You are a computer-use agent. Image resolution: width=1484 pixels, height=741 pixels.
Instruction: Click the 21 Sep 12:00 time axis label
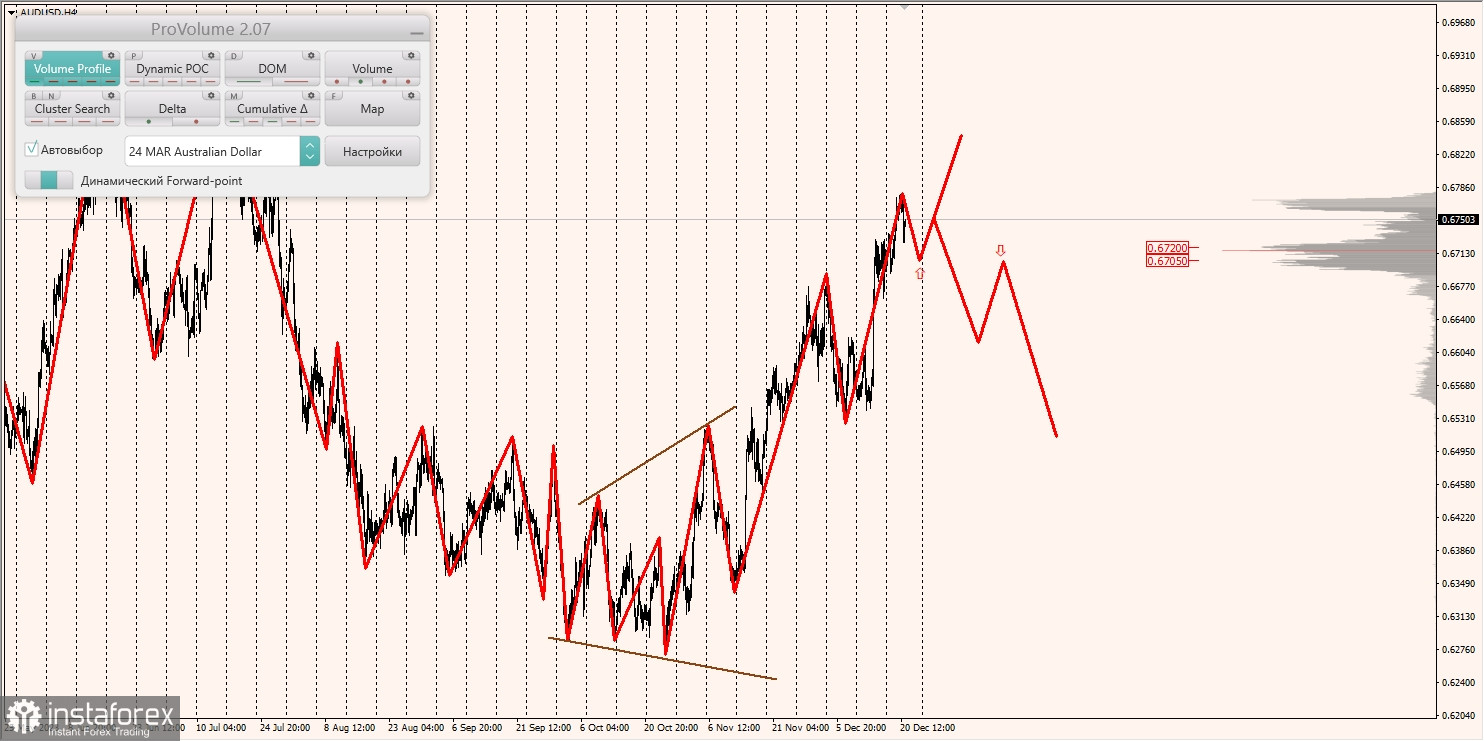(542, 728)
